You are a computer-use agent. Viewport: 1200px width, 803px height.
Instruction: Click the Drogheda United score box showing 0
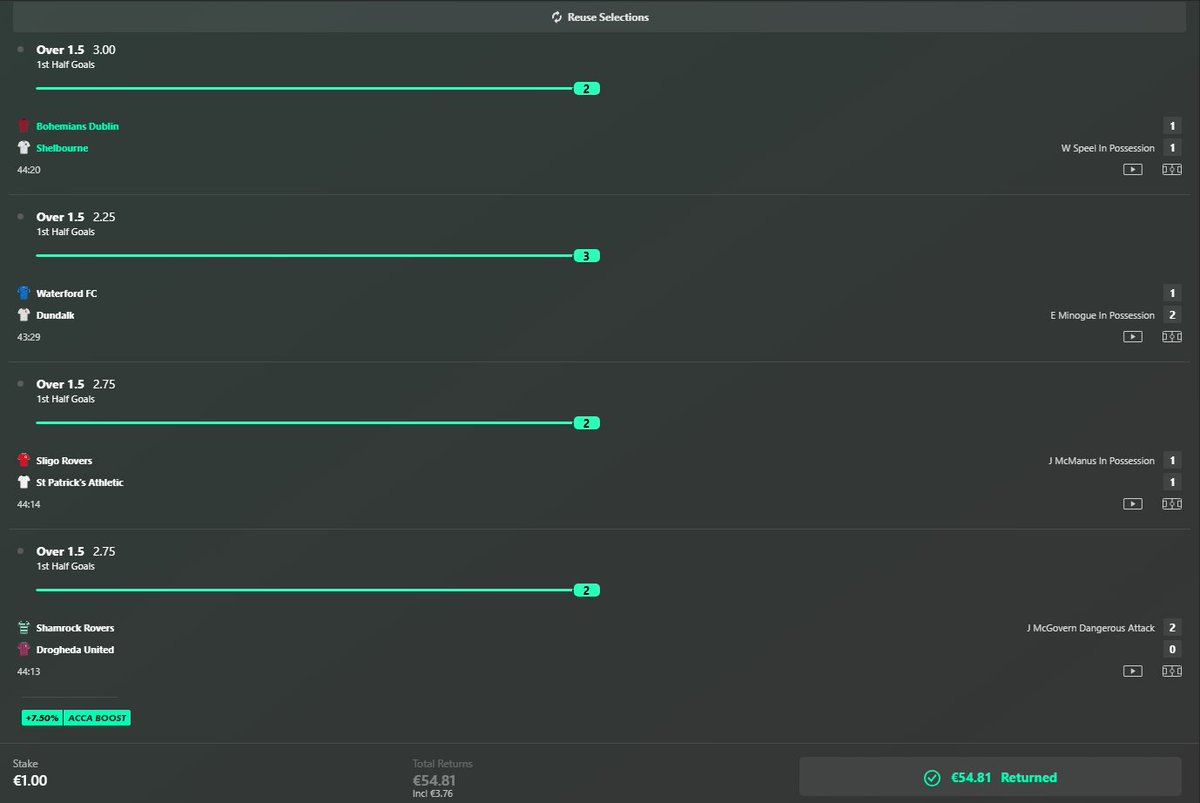1172,650
